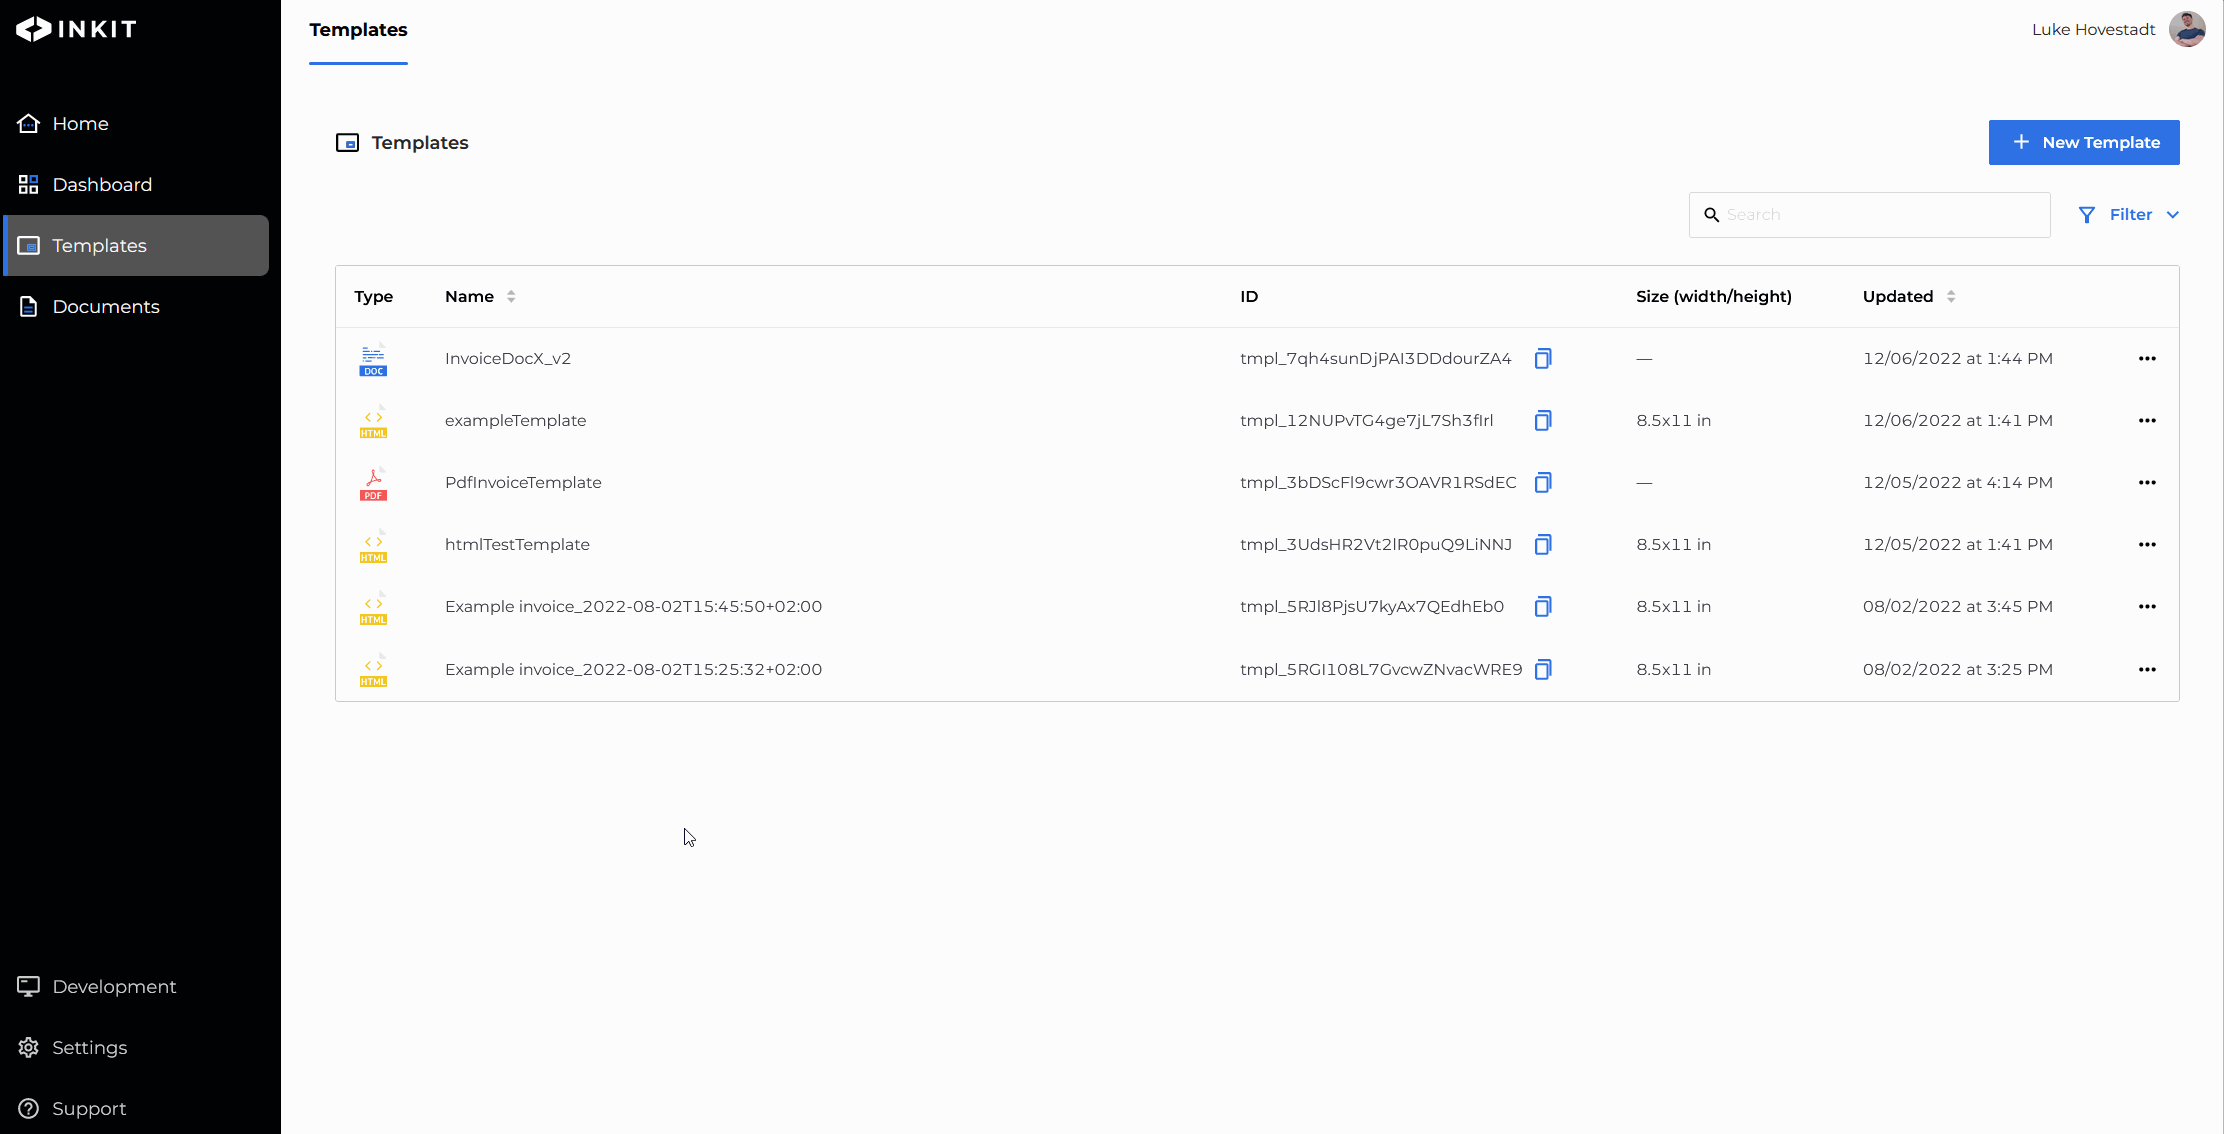Click the Inkit logo
Image resolution: width=2224 pixels, height=1134 pixels.
[77, 29]
